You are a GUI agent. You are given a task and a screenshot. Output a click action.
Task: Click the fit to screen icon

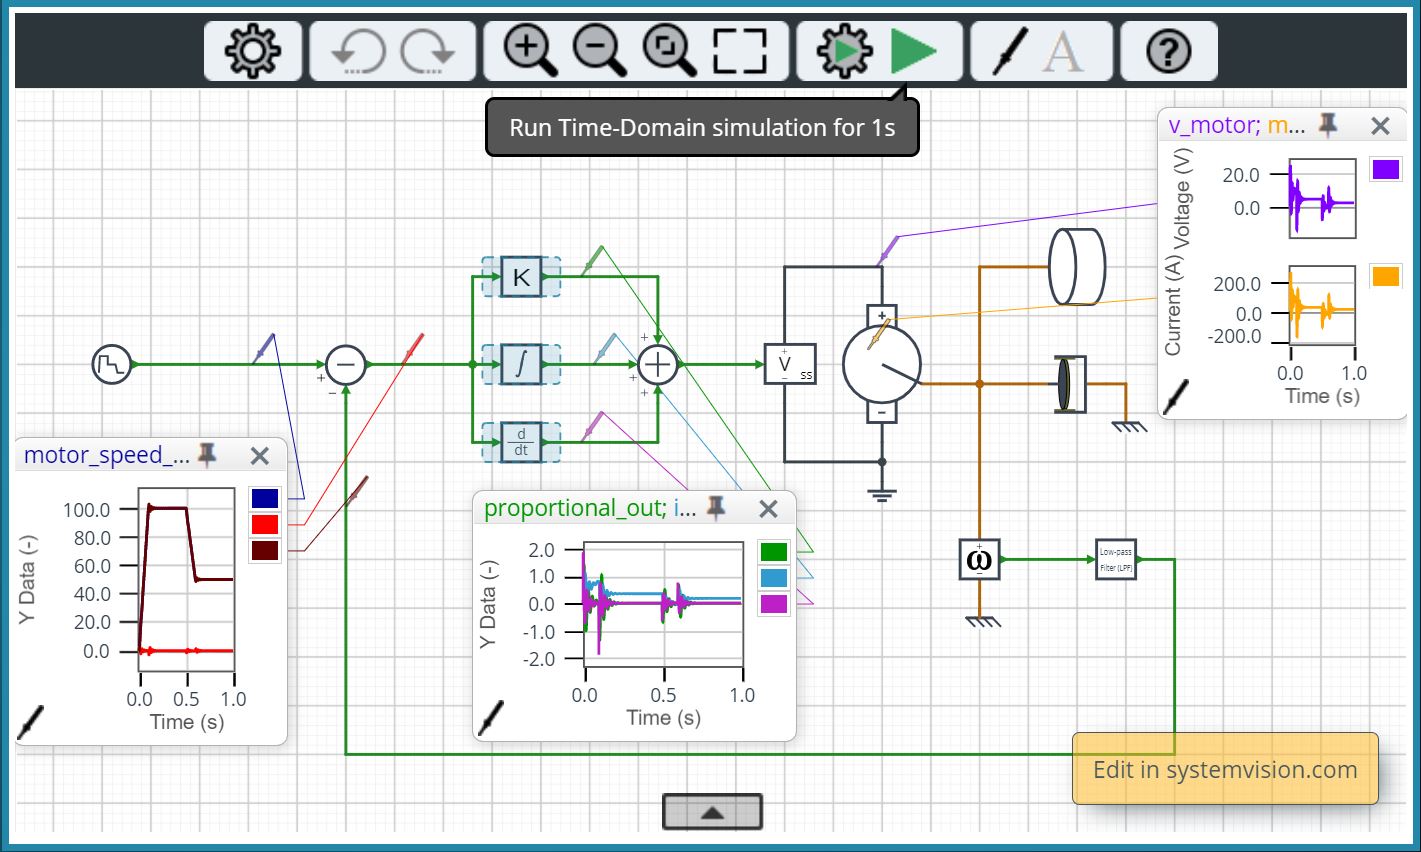[x=739, y=50]
